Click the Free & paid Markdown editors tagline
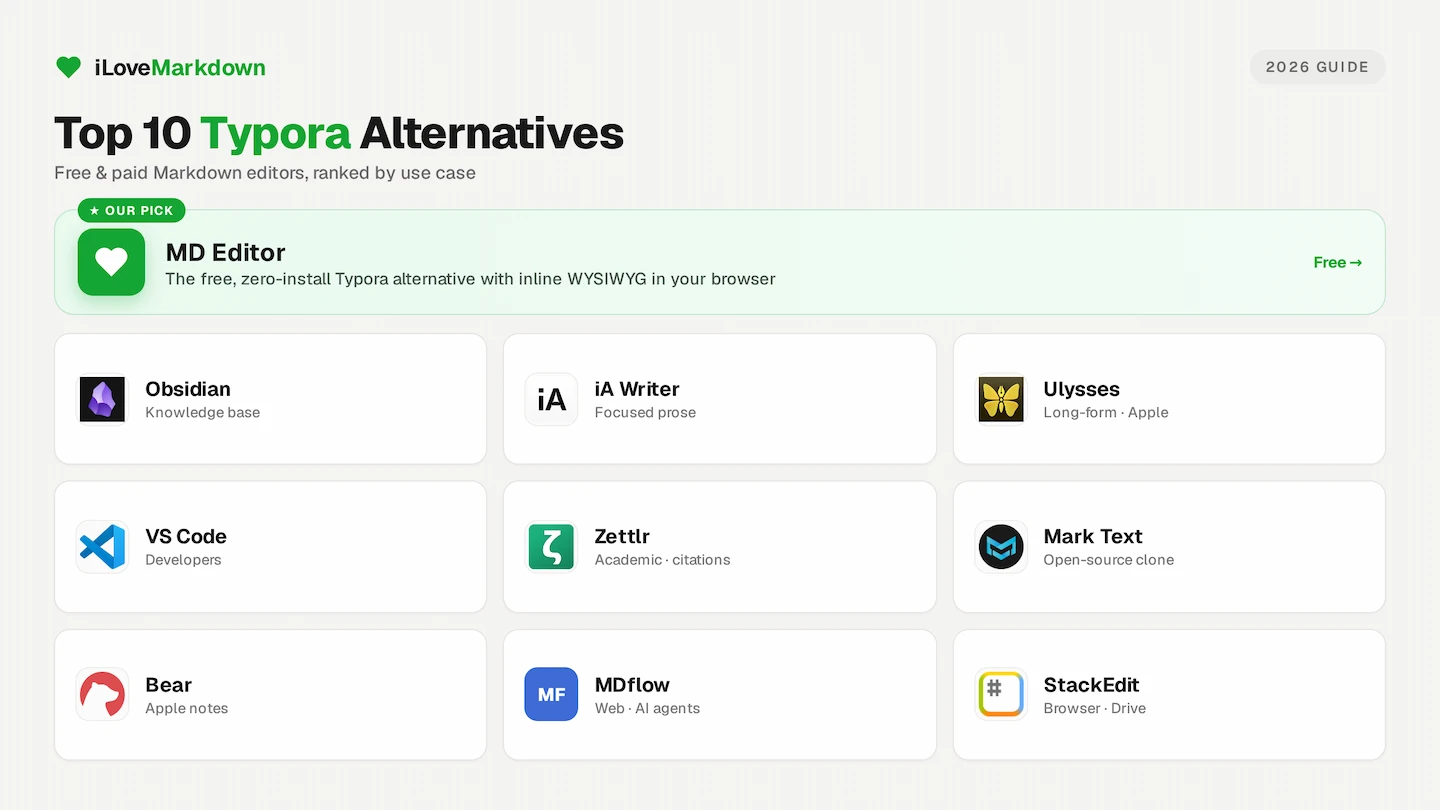The width and height of the screenshot is (1440, 810). click(265, 173)
